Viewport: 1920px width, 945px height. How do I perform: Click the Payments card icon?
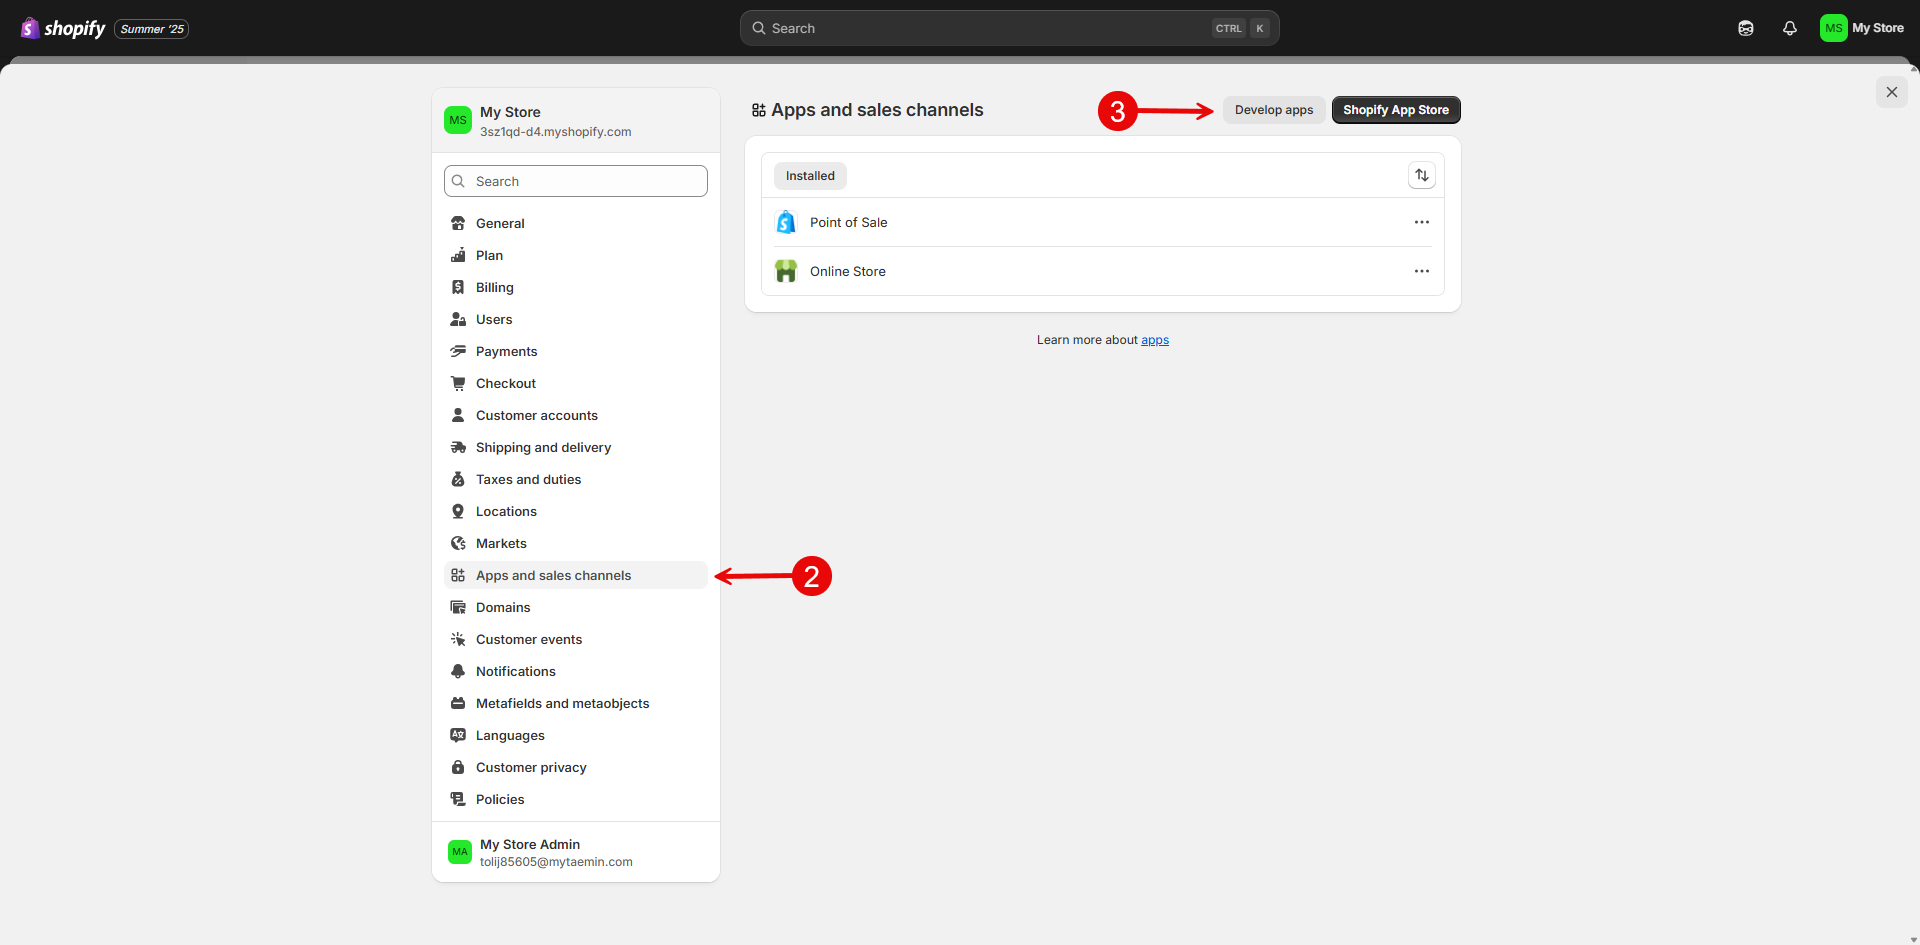(x=458, y=351)
